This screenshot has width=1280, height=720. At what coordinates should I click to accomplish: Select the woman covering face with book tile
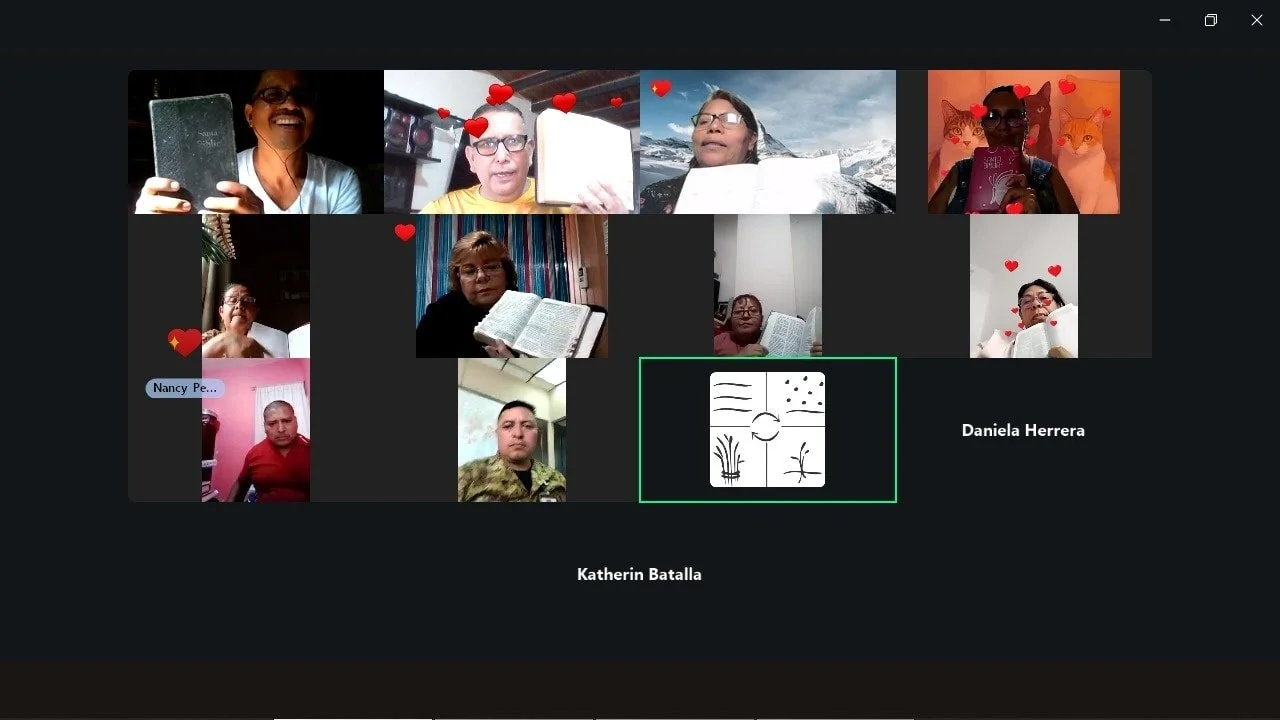point(1024,286)
